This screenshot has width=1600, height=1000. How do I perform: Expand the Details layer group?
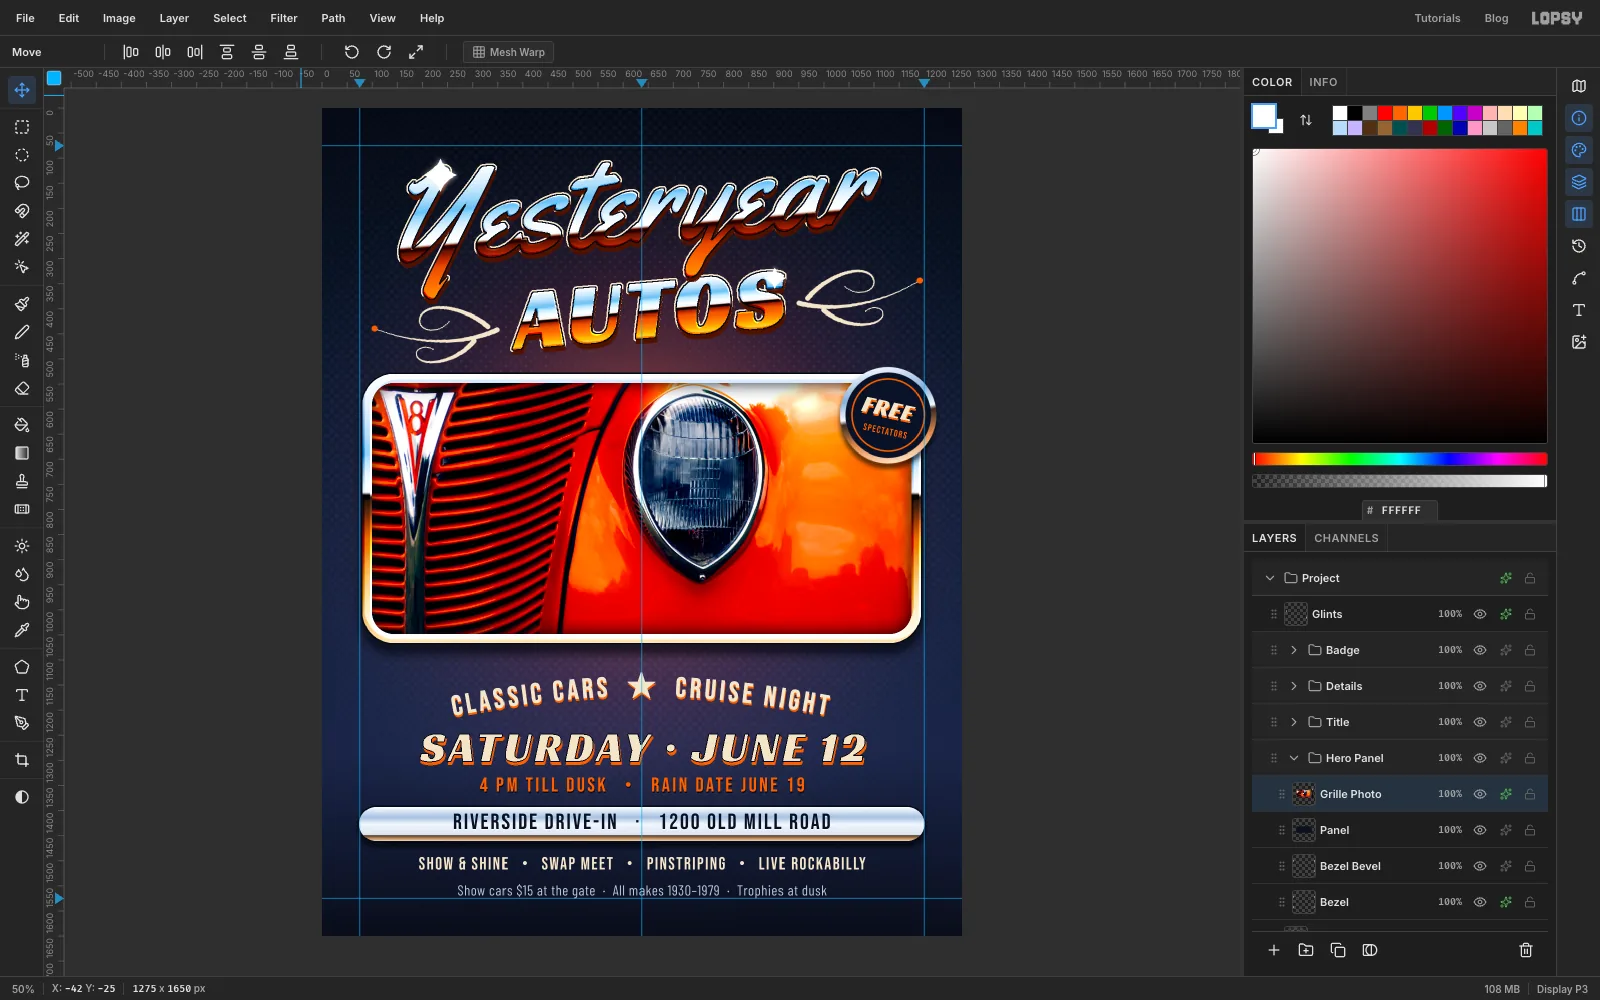coord(1294,686)
